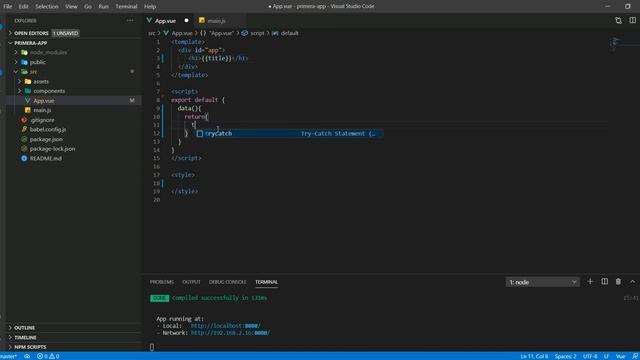640x360 pixels.
Task: Click the feedback icon in status bar
Action: click(x=635, y=356)
